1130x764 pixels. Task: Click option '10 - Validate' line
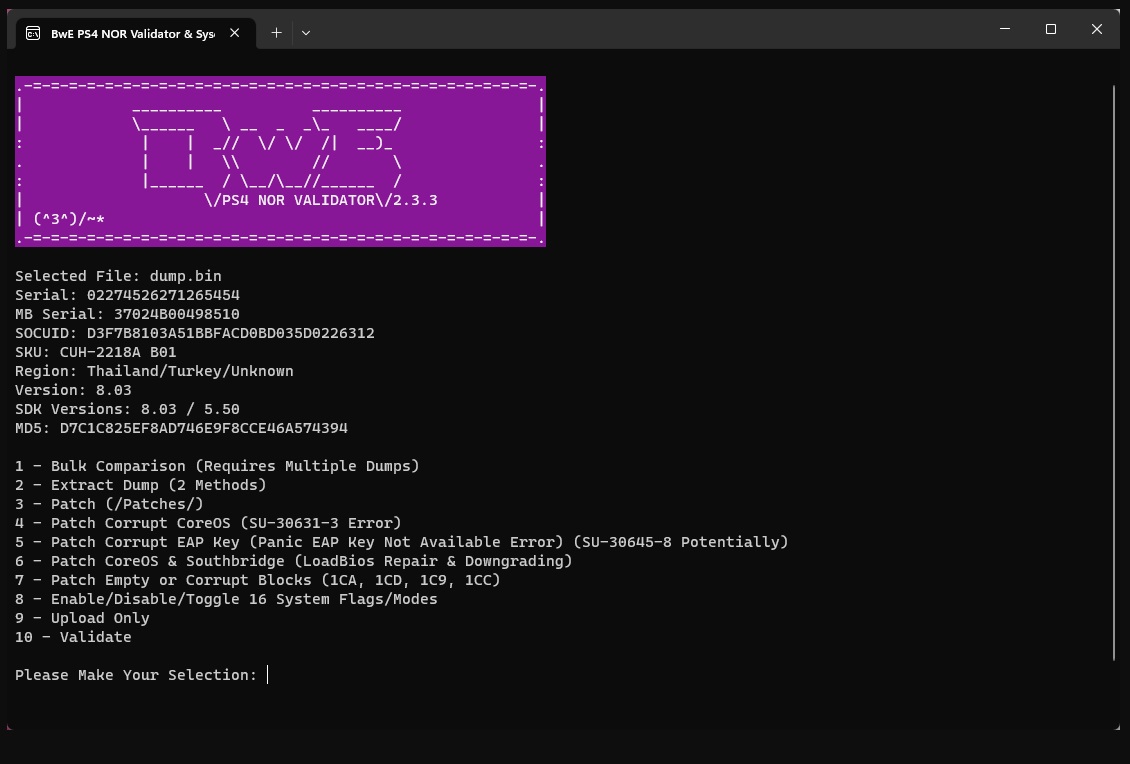point(74,637)
